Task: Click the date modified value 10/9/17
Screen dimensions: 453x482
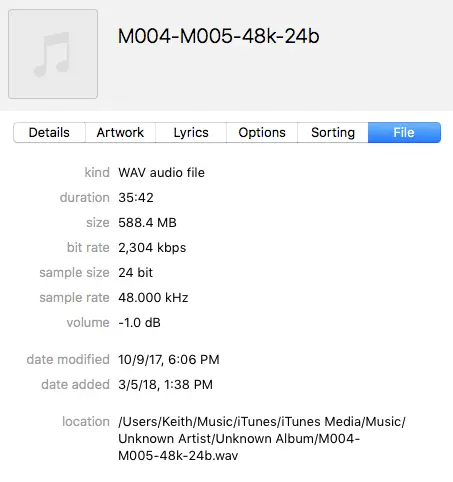Action: click(169, 360)
